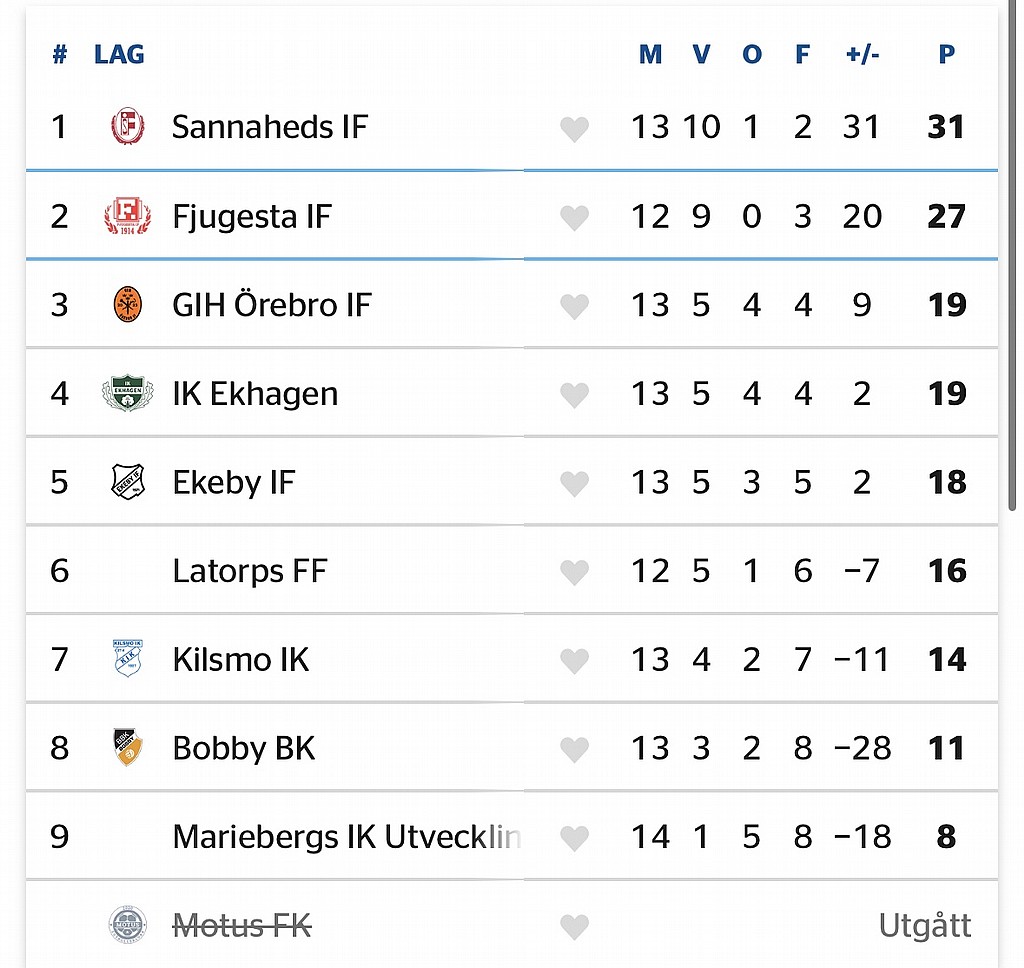This screenshot has height=968, width=1024.
Task: Click the Ekeby IF shield logo
Action: point(127,481)
